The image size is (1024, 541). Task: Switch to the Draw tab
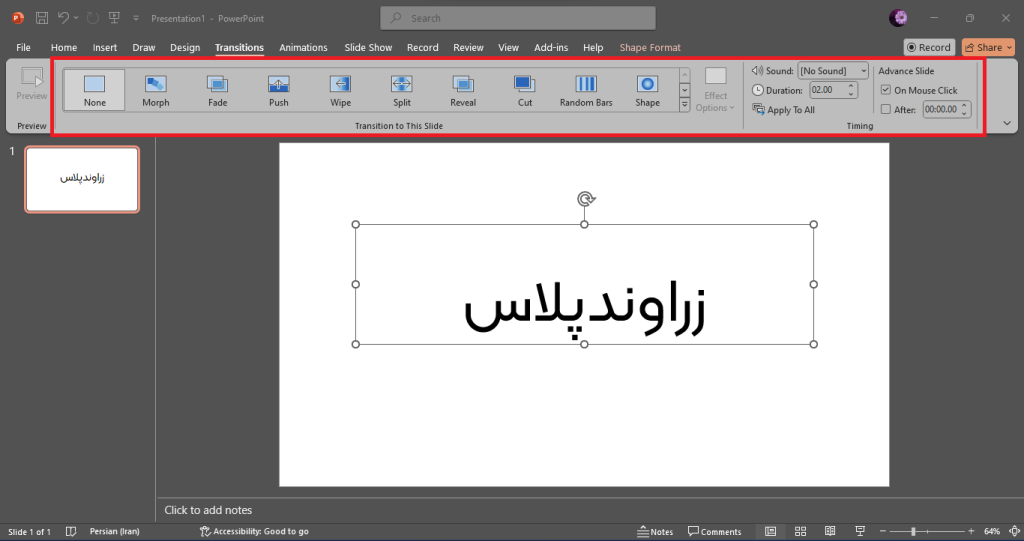144,47
